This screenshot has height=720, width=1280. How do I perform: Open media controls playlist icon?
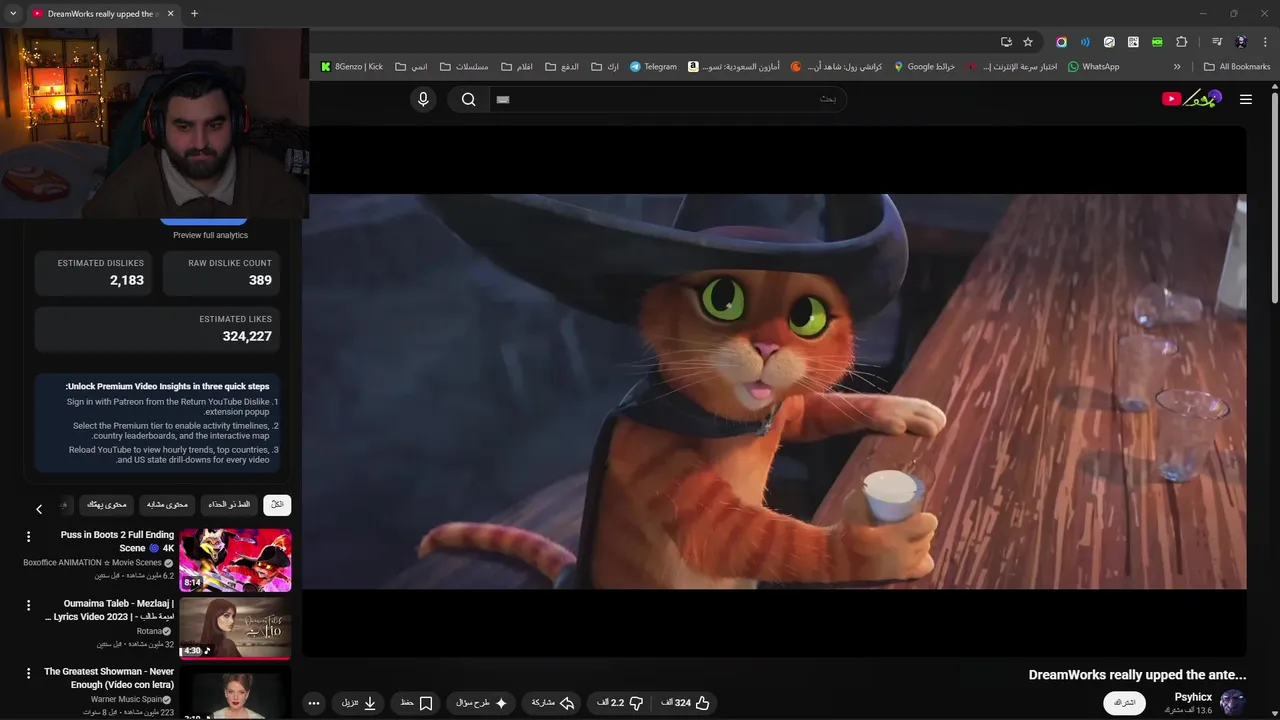(x=1217, y=42)
